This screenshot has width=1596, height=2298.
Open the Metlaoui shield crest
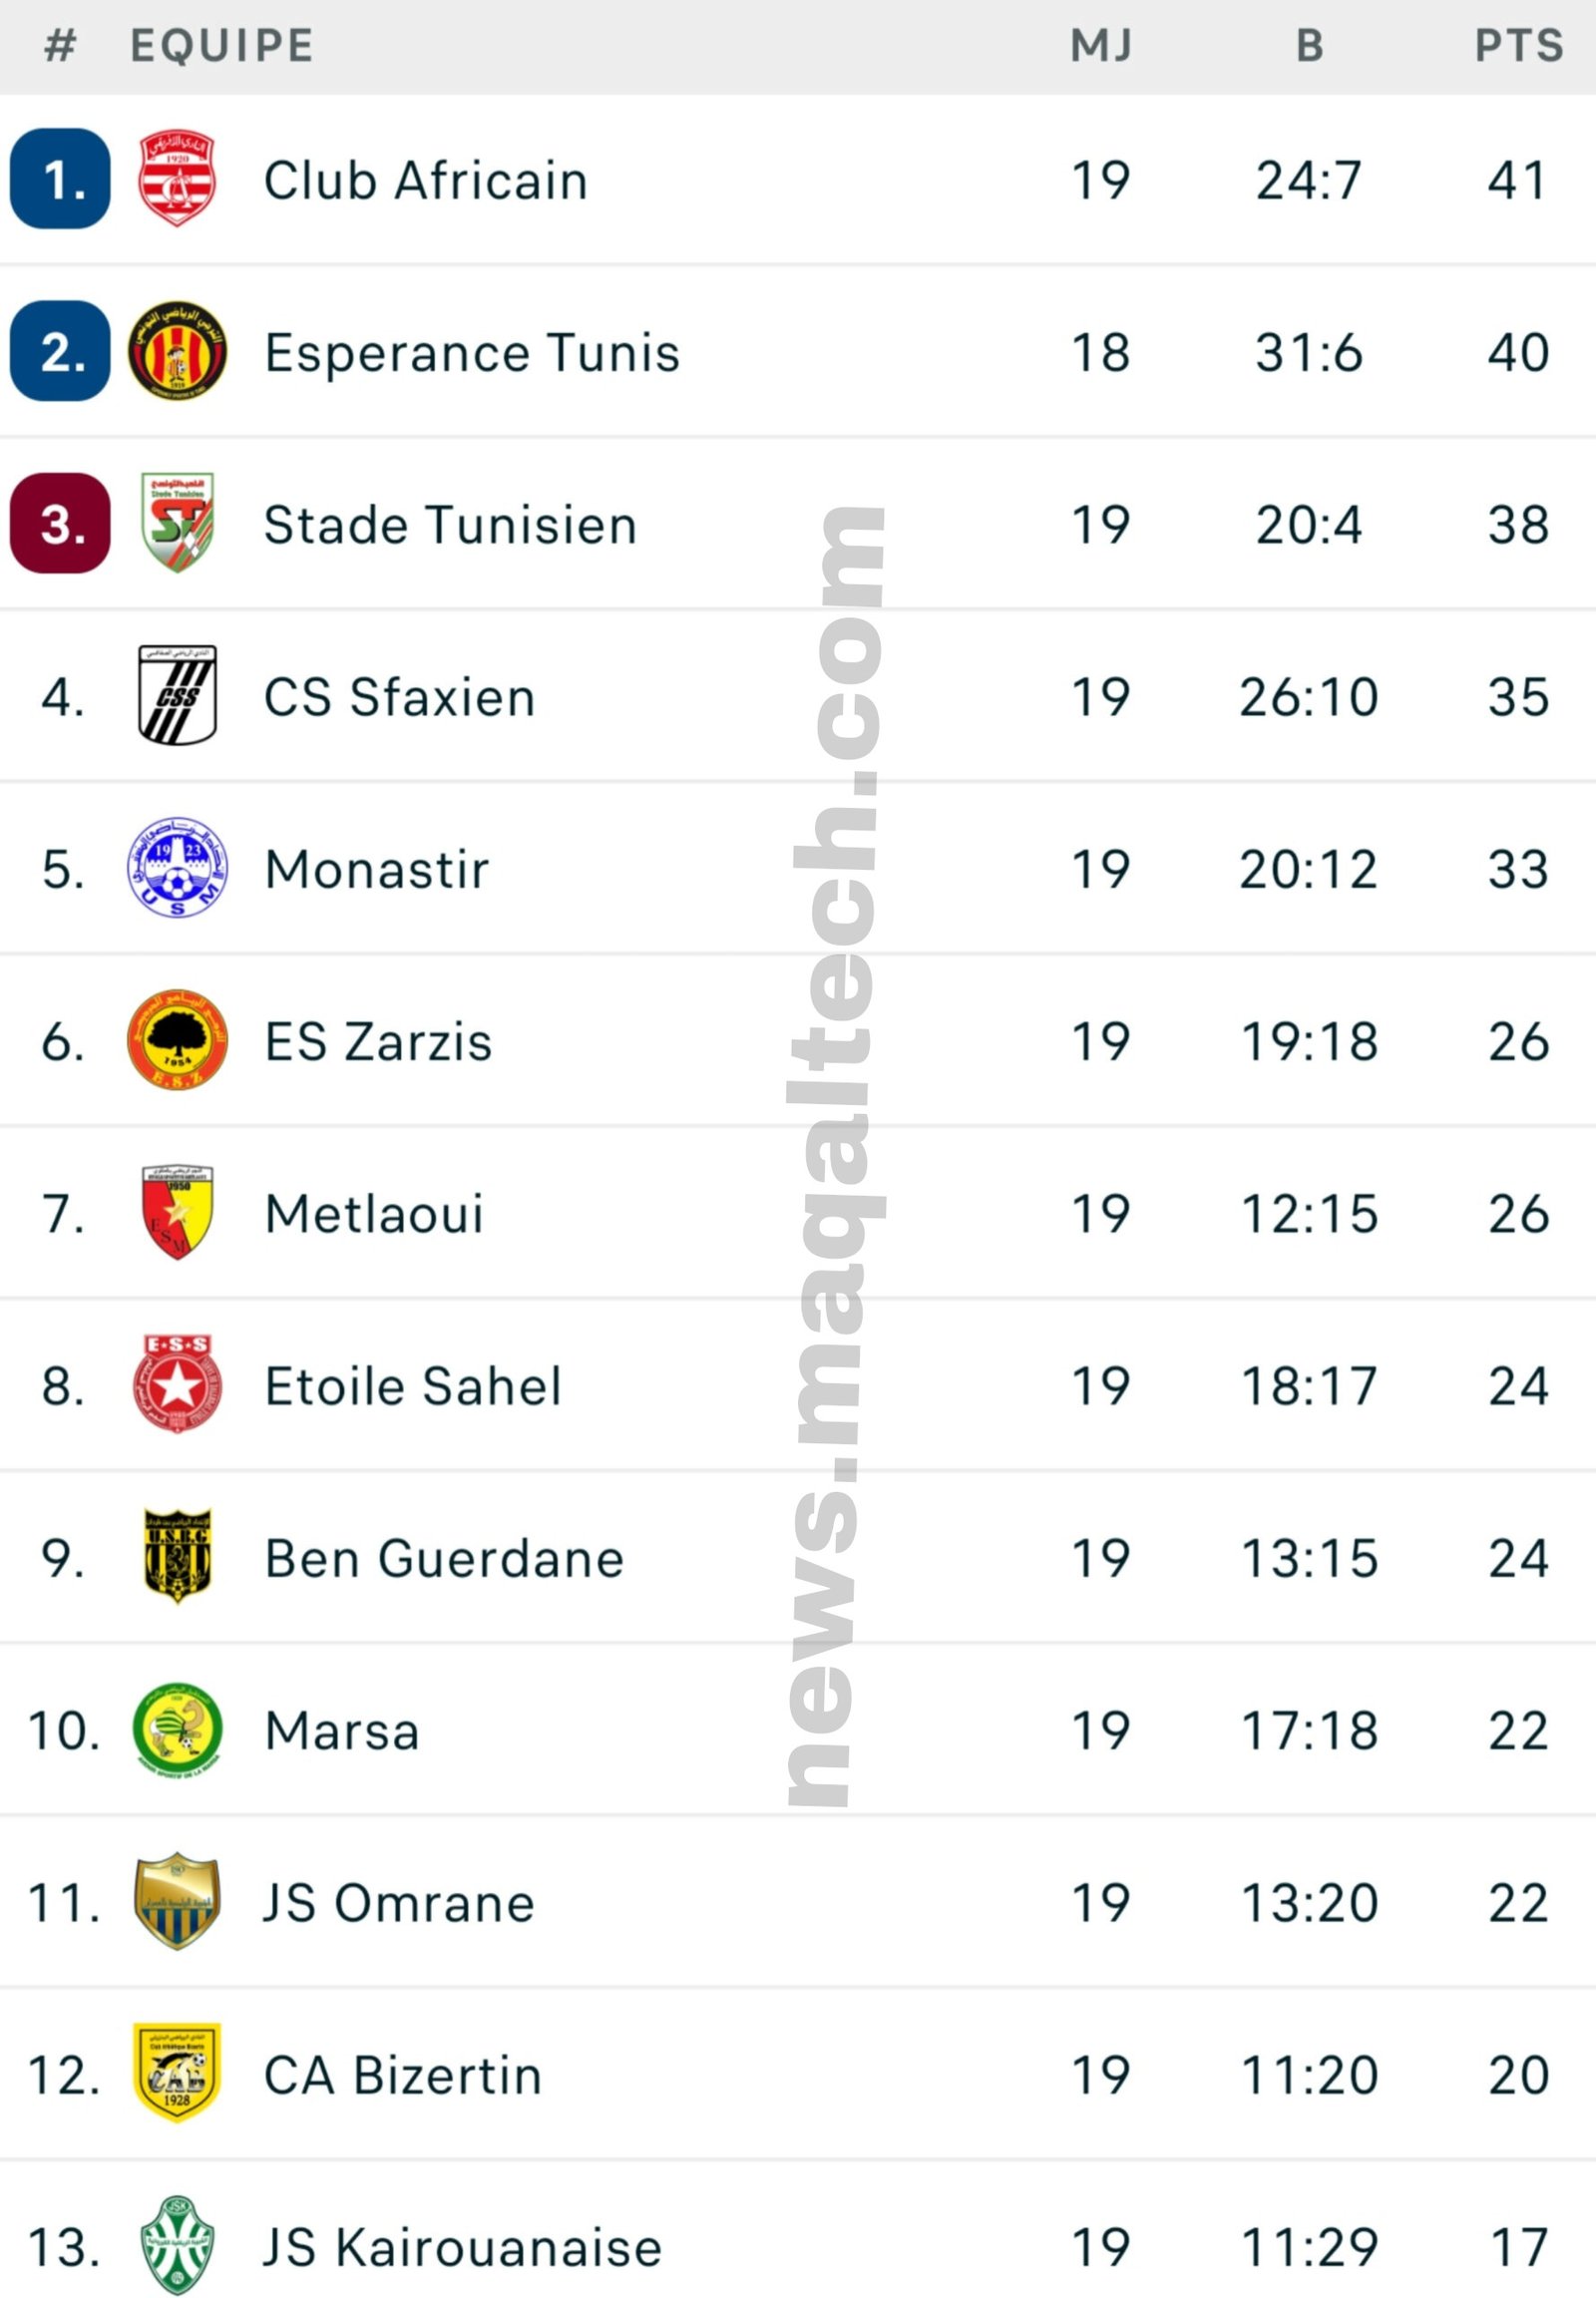[177, 1213]
